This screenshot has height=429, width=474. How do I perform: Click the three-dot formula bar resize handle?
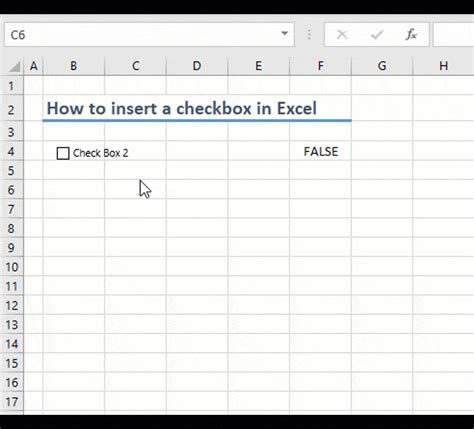point(309,34)
